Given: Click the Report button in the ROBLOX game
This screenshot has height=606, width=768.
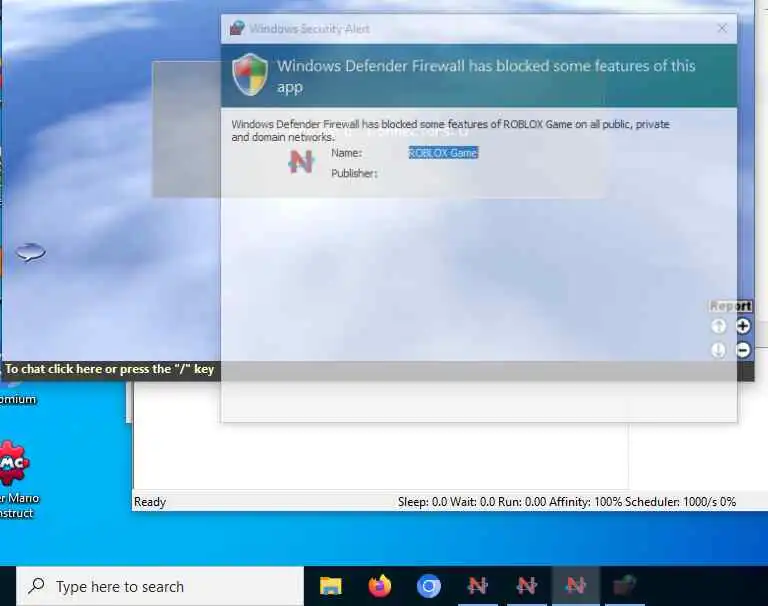Looking at the screenshot, I should coord(730,306).
